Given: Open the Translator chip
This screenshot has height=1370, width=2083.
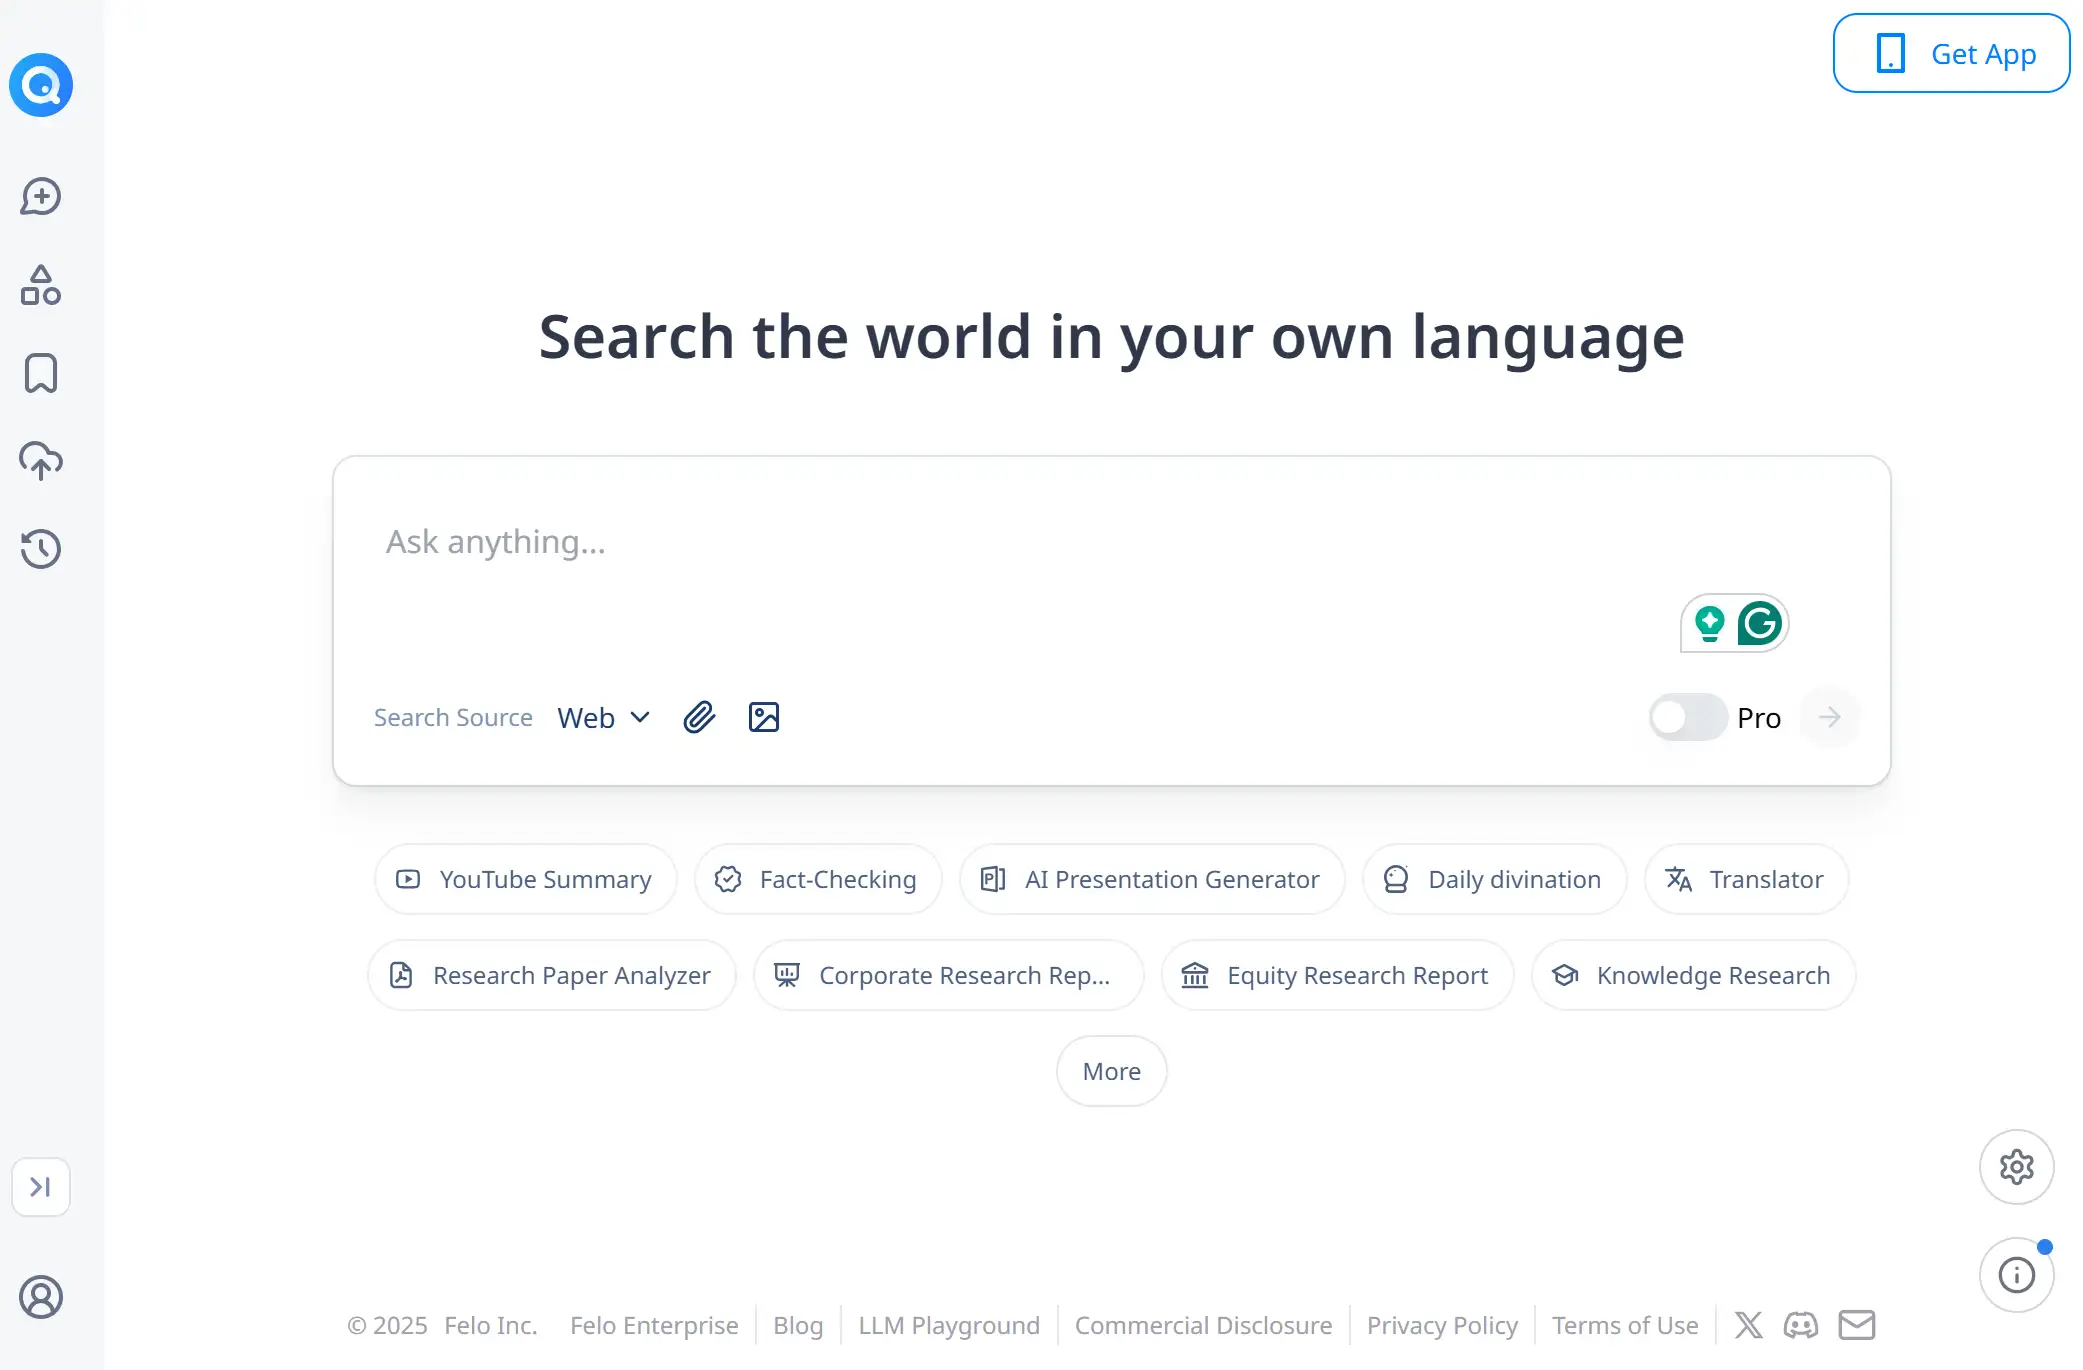Looking at the screenshot, I should point(1747,879).
